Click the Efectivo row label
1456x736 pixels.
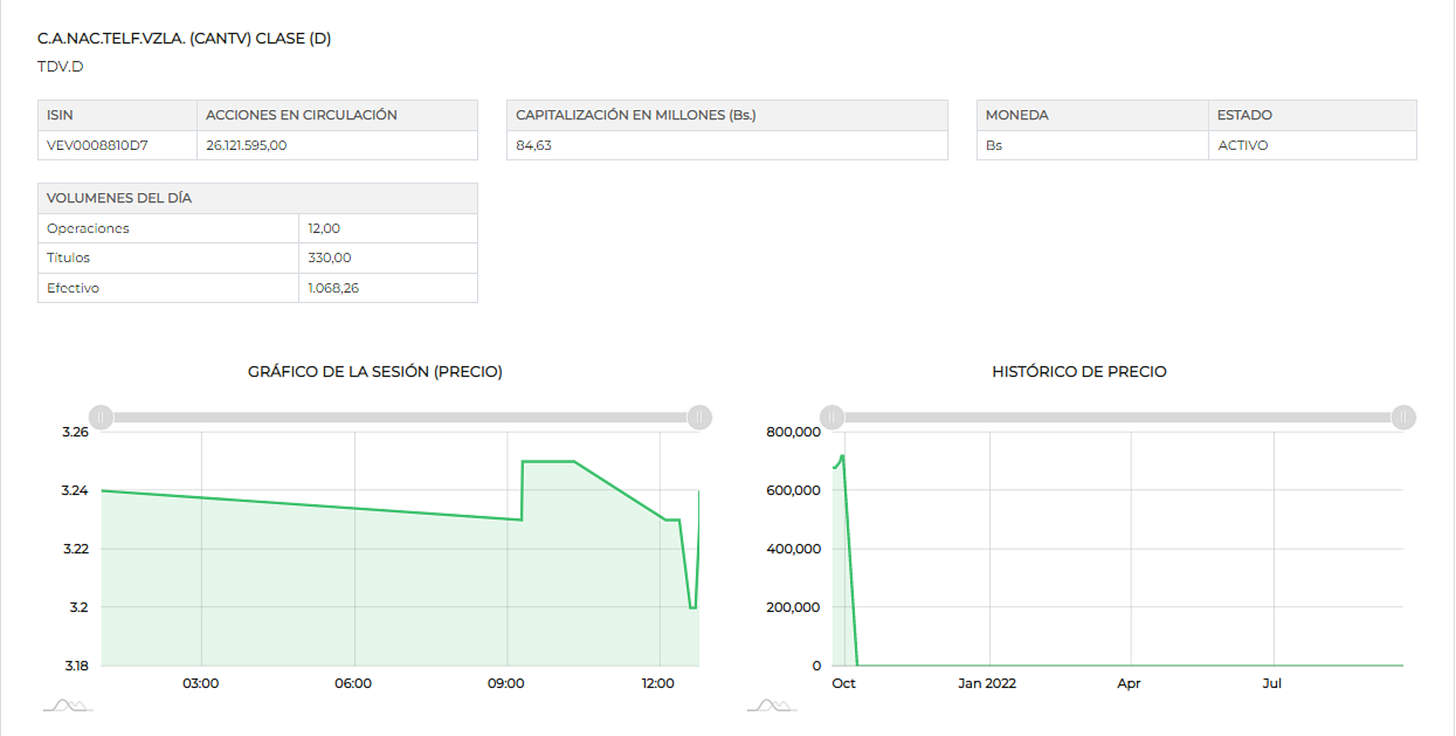pos(73,288)
